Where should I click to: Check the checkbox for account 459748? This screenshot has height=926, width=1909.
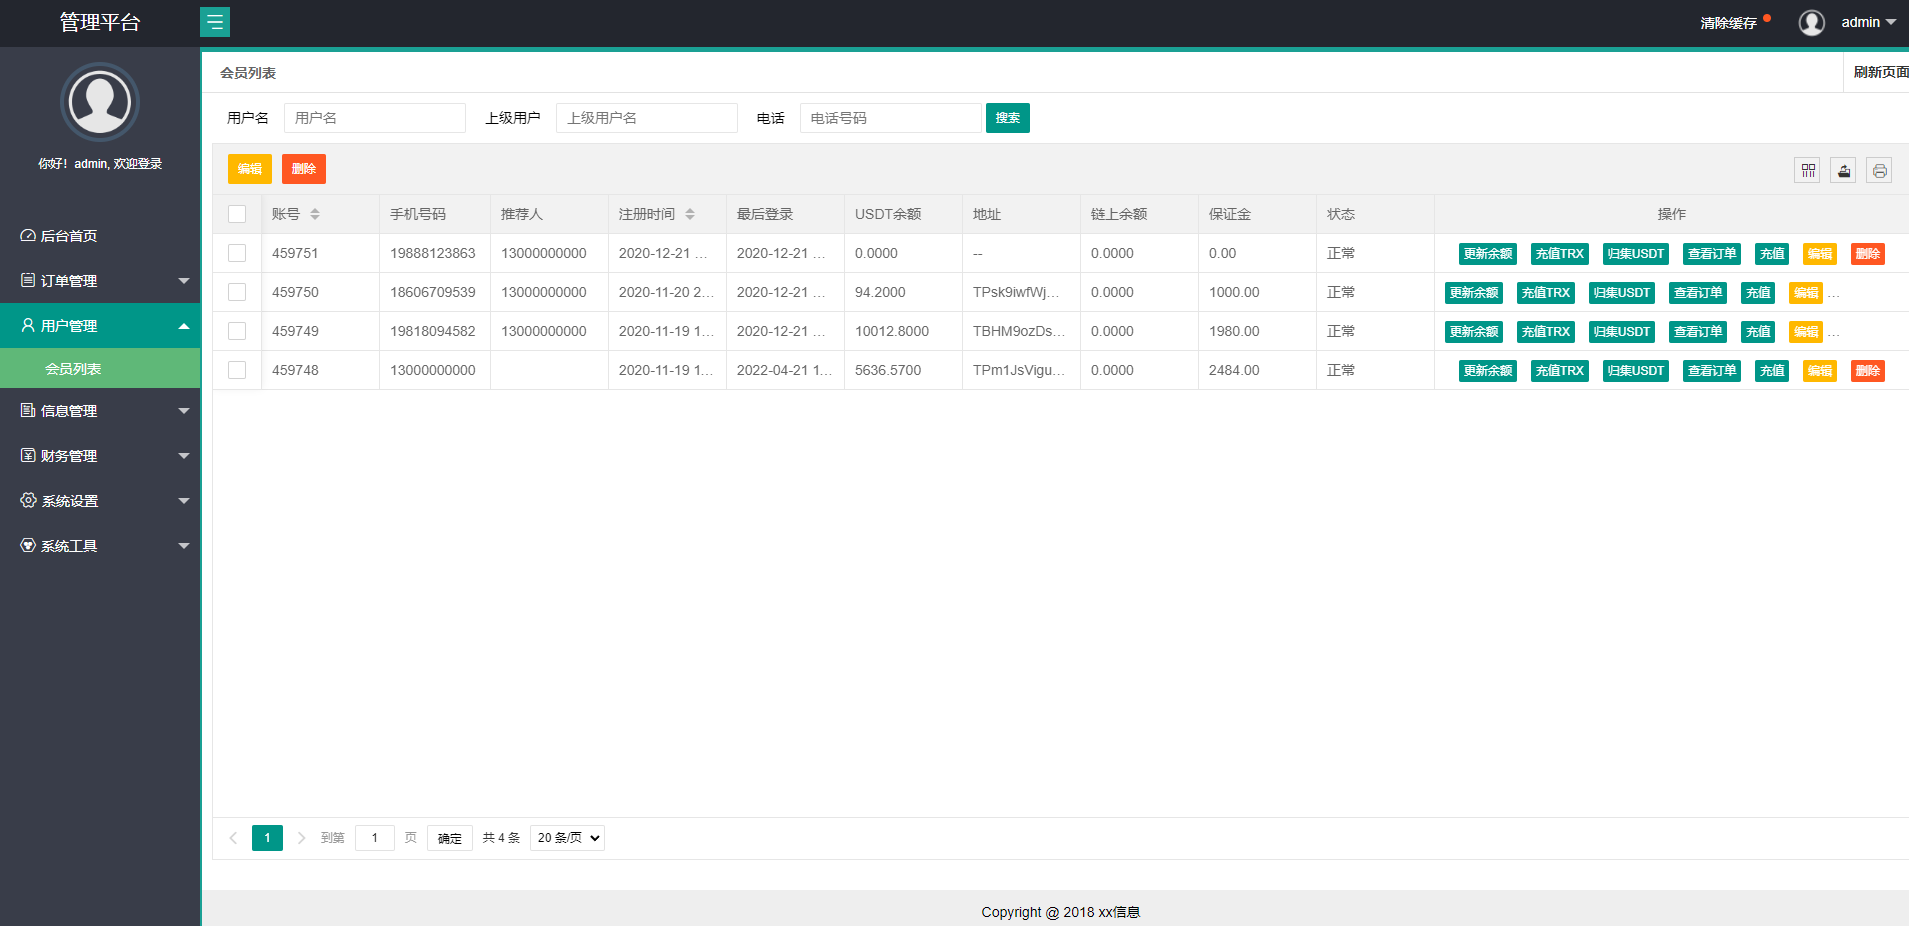(237, 369)
